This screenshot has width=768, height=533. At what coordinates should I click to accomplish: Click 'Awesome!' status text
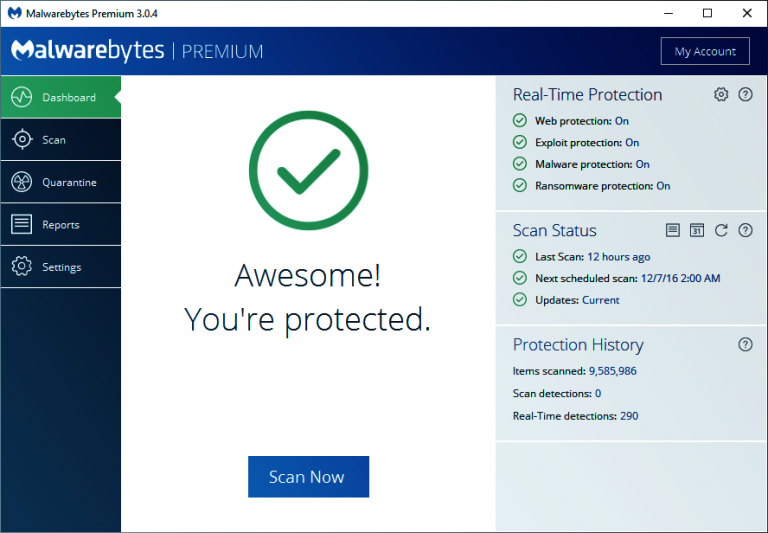(x=308, y=275)
